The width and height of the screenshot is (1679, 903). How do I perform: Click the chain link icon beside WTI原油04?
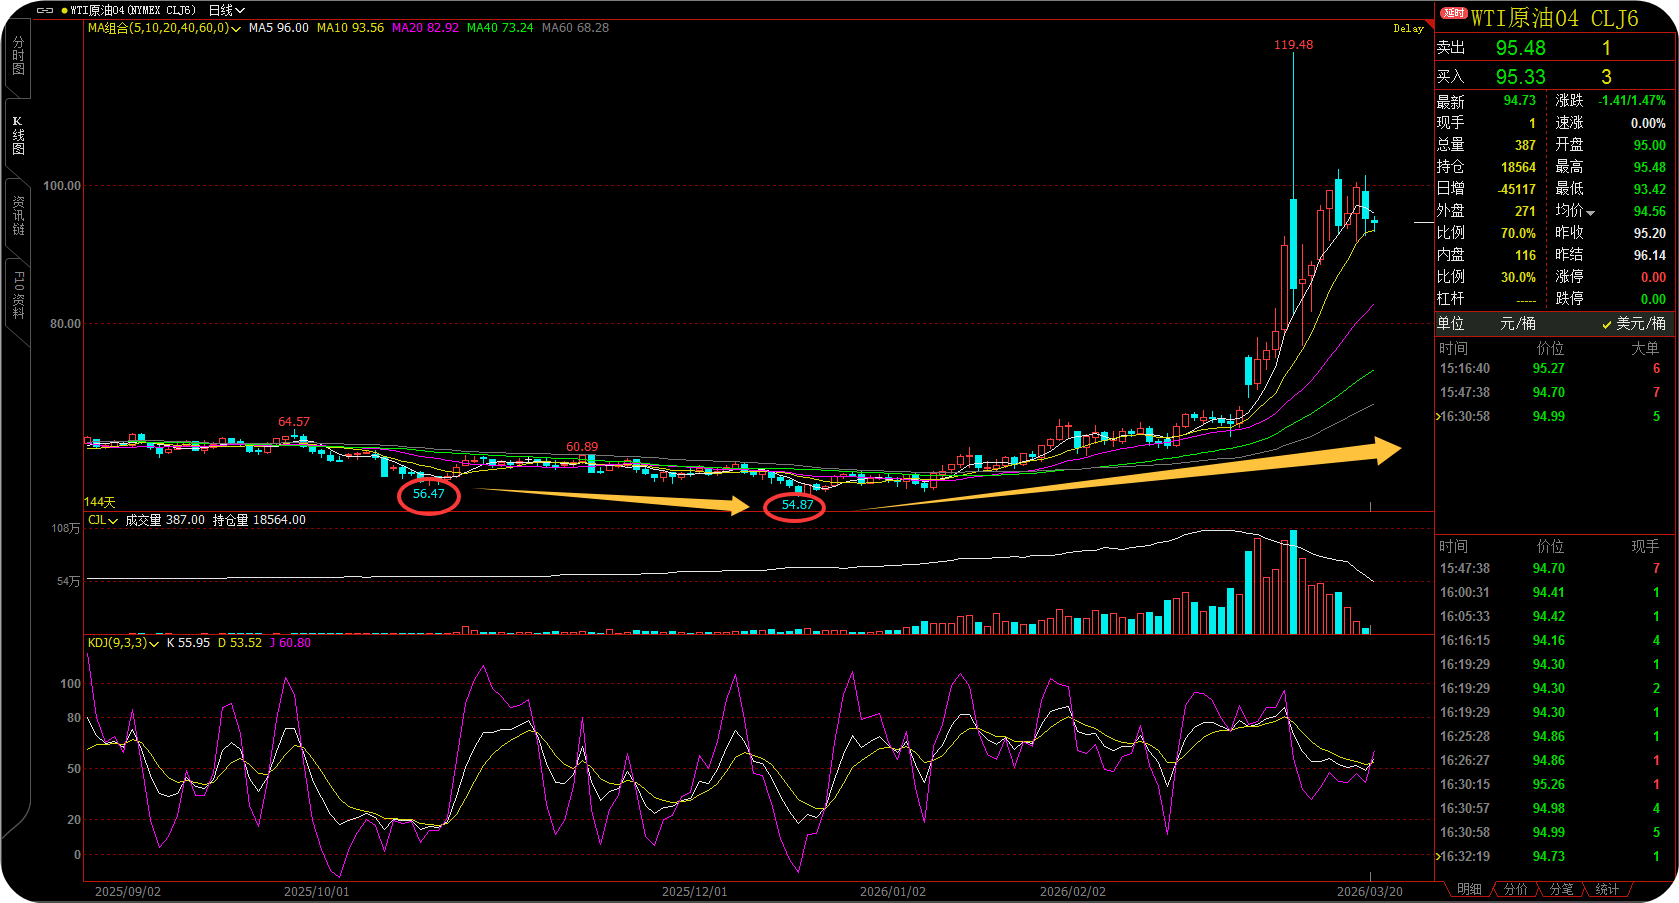[44, 10]
